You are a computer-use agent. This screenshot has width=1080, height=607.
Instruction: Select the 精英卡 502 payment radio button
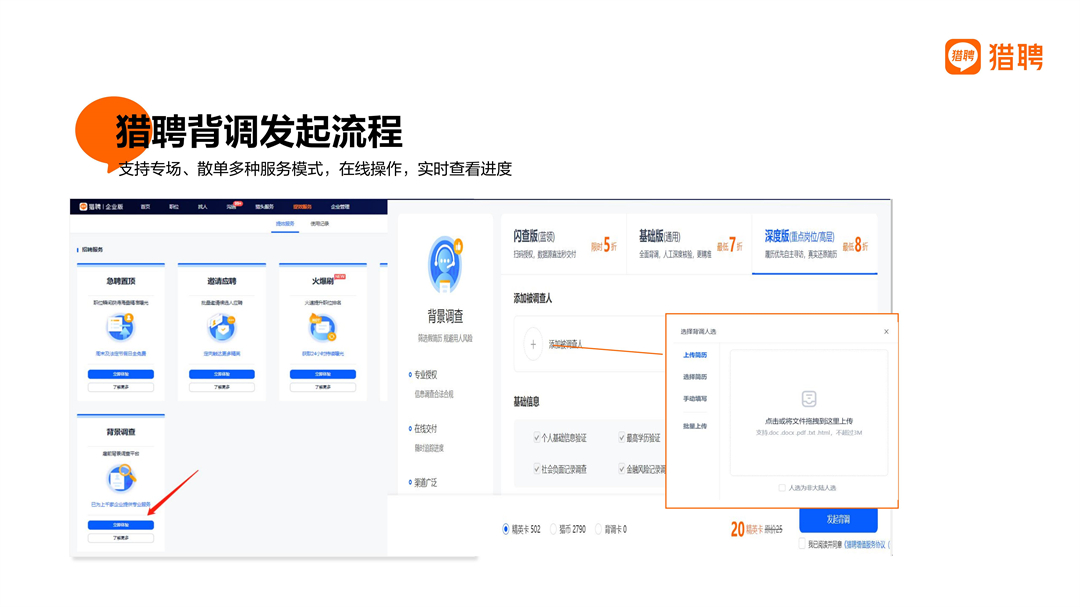coord(506,529)
